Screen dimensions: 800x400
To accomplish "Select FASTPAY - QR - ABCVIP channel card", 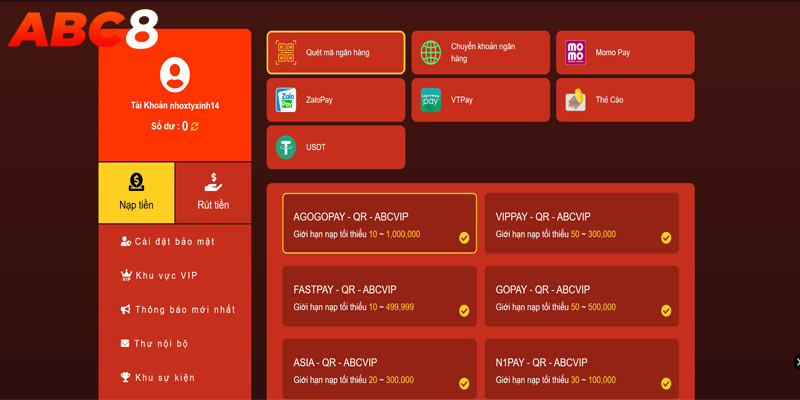I will 380,296.
